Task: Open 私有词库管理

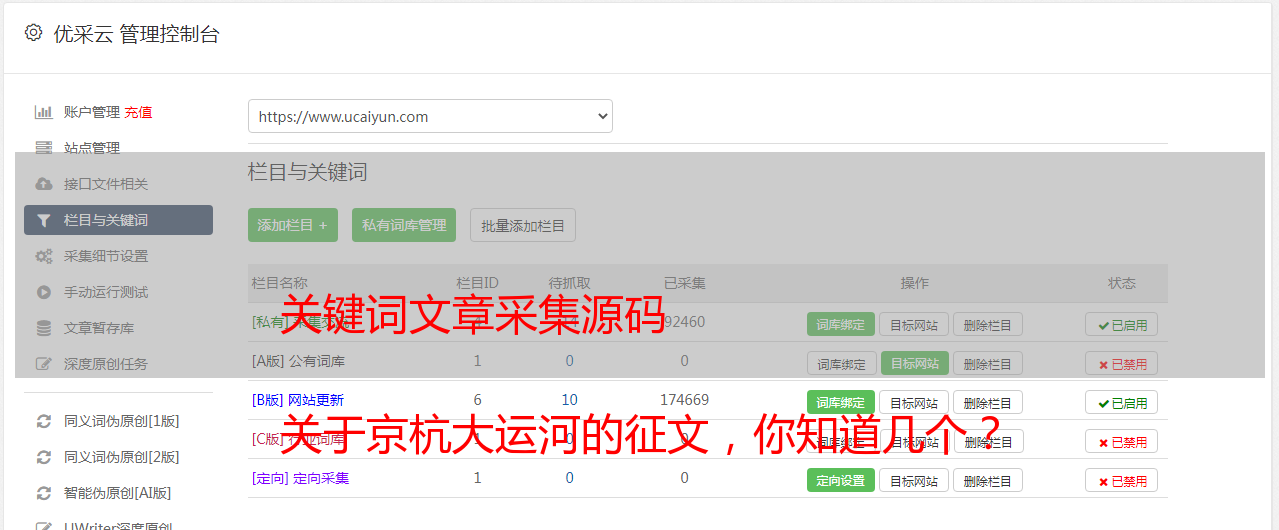Action: (404, 225)
